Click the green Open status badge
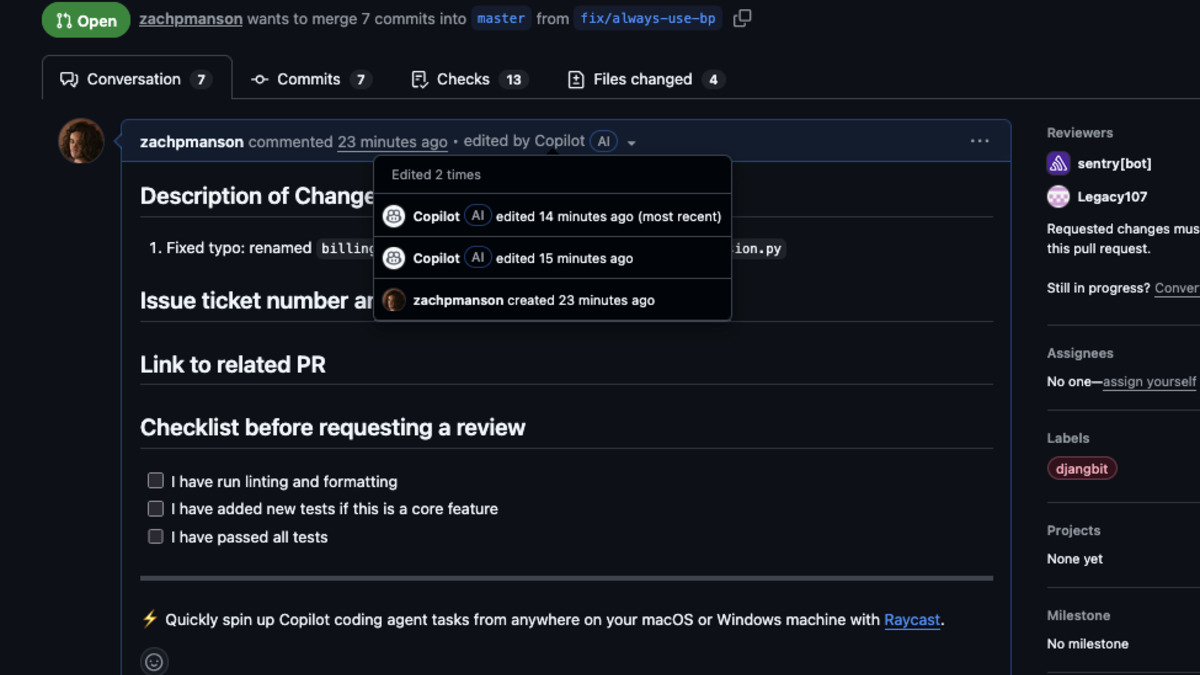This screenshot has width=1200, height=675. pyautogui.click(x=86, y=19)
